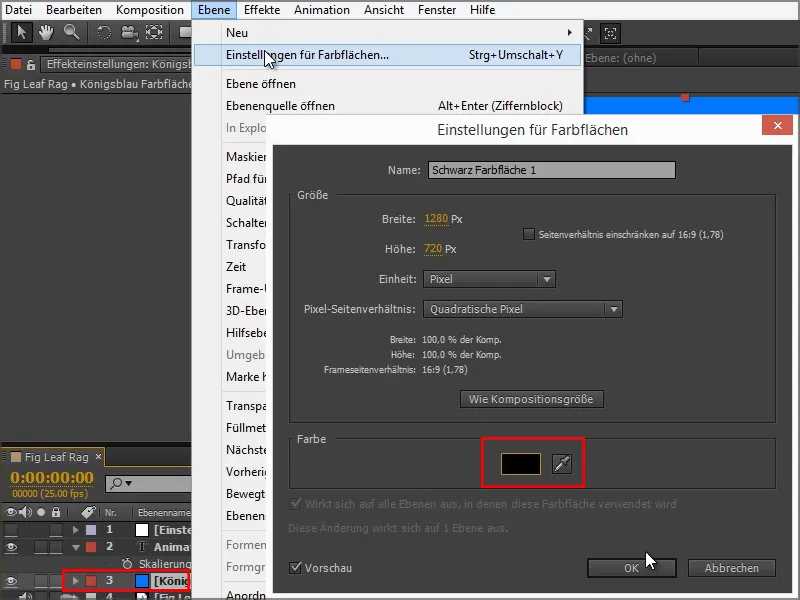This screenshot has height=600, width=800.
Task: Open the Fenster menu
Action: click(437, 10)
